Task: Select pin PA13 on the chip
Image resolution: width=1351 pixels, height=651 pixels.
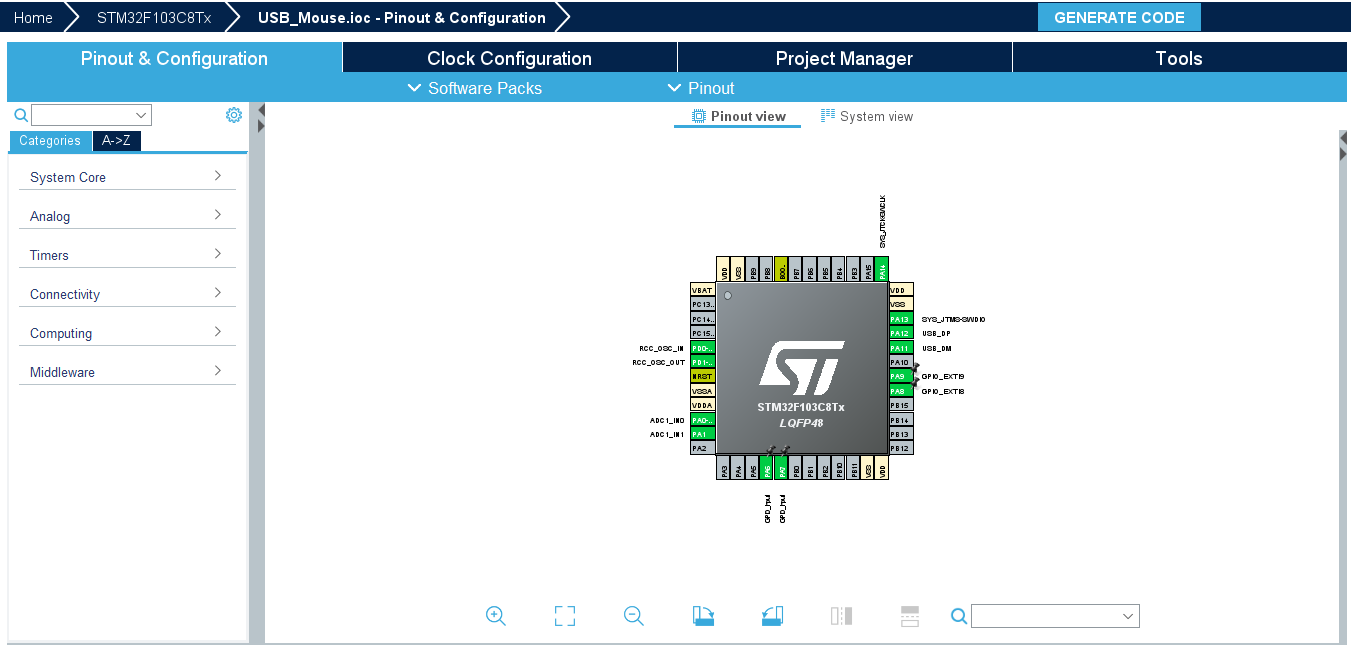Action: 900,319
